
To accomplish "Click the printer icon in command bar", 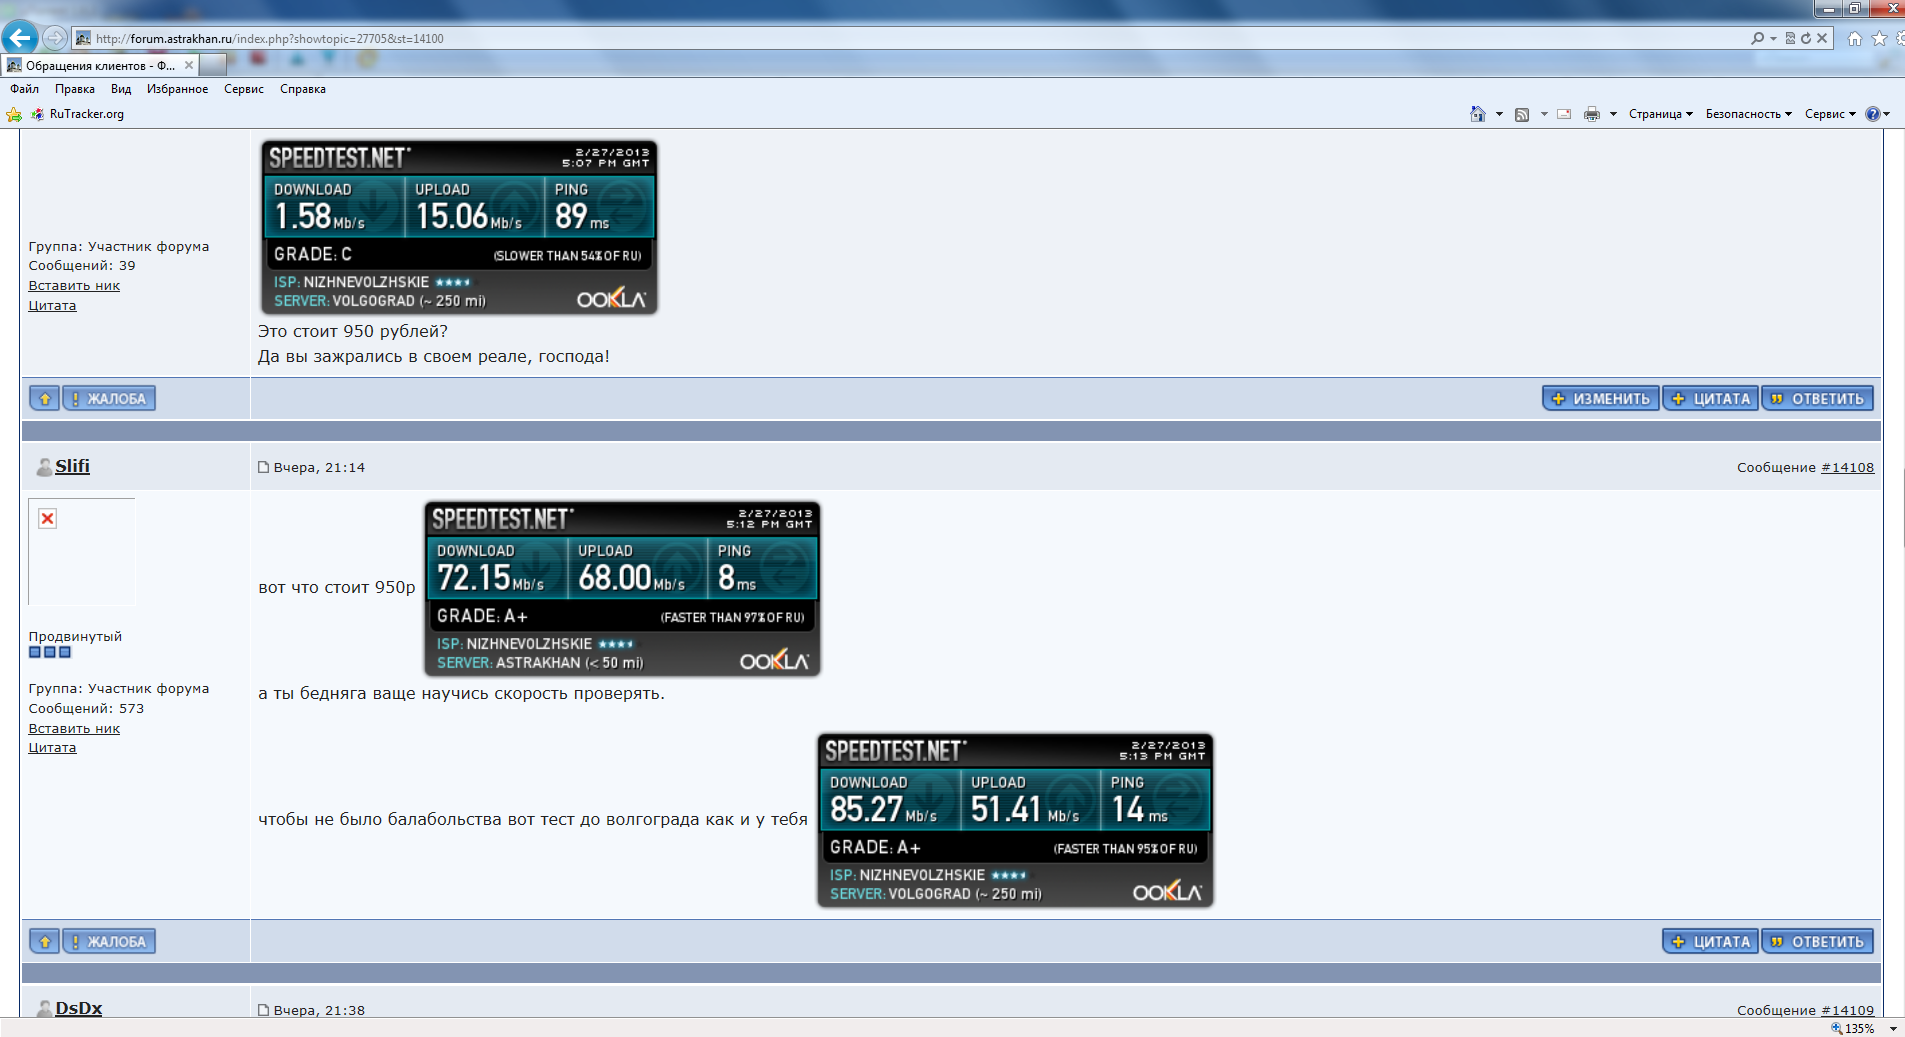I will click(1592, 114).
